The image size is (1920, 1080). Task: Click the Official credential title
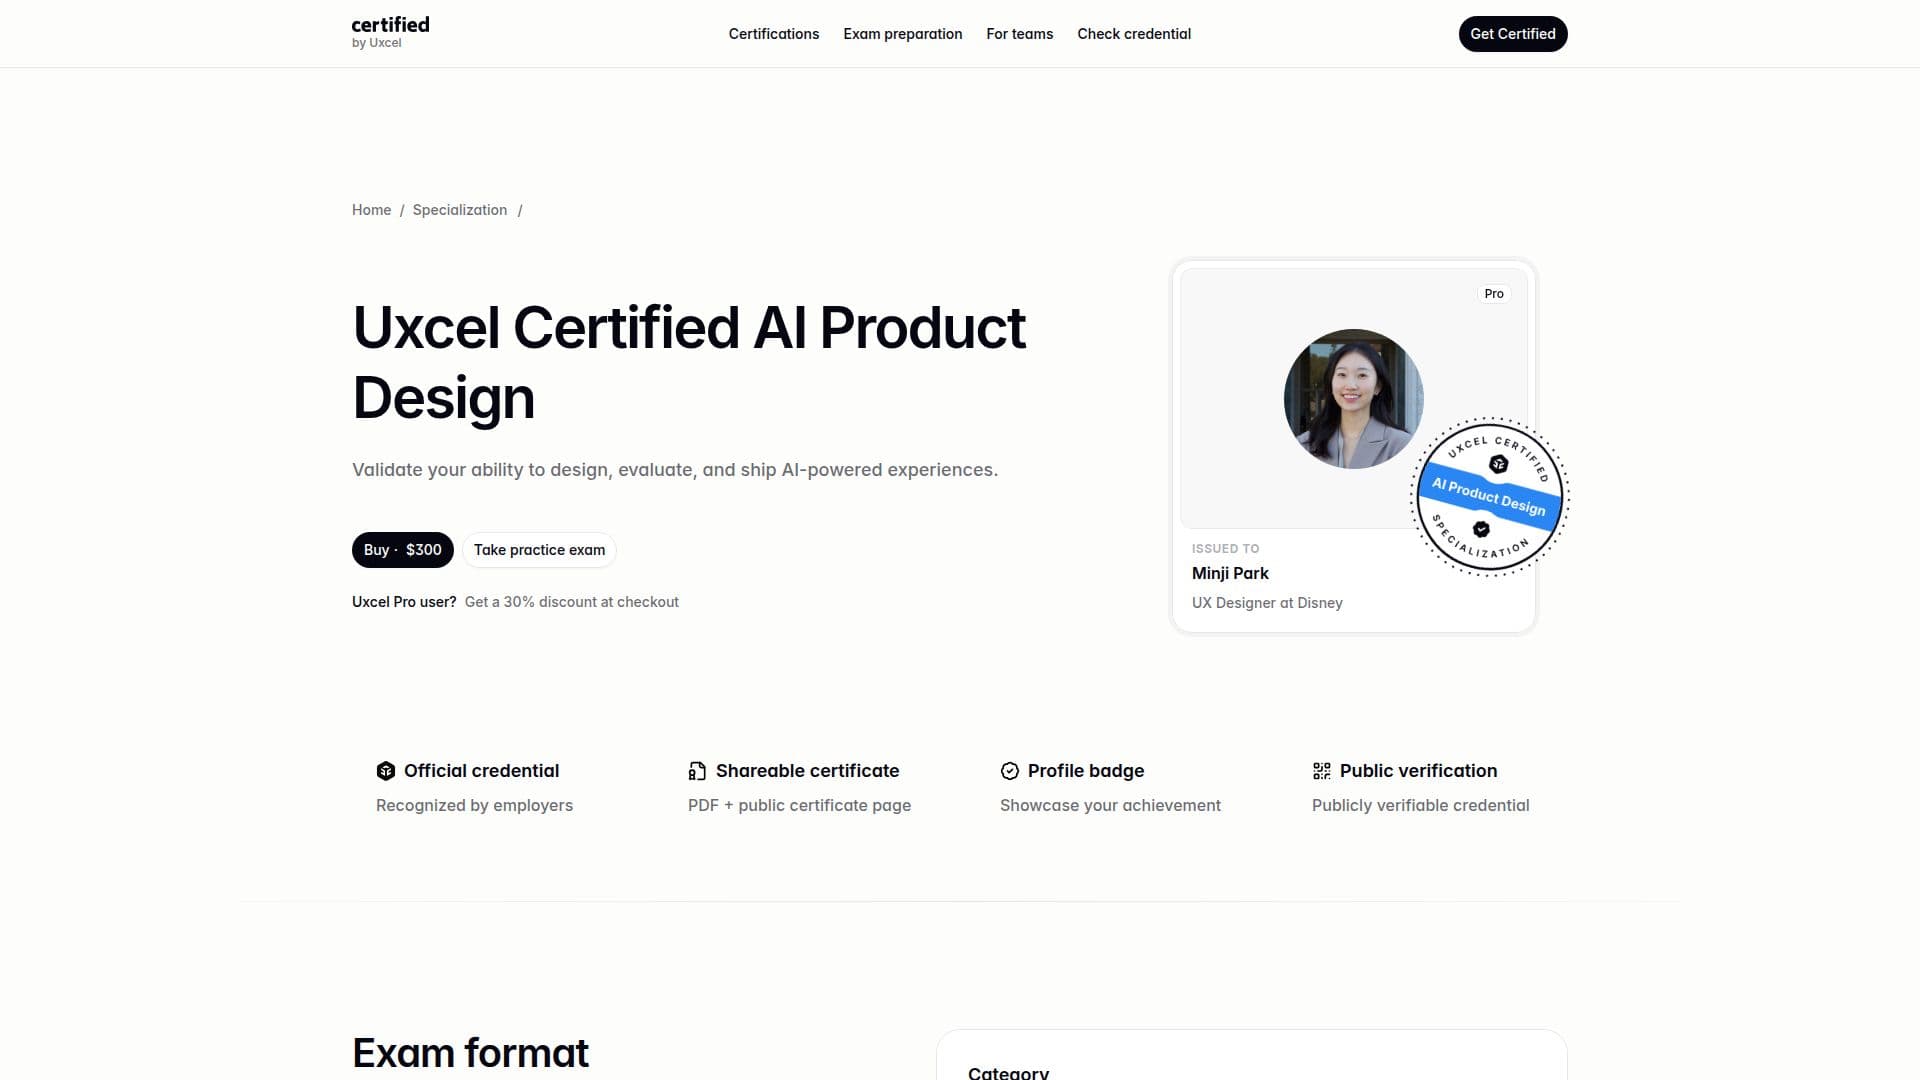(481, 771)
